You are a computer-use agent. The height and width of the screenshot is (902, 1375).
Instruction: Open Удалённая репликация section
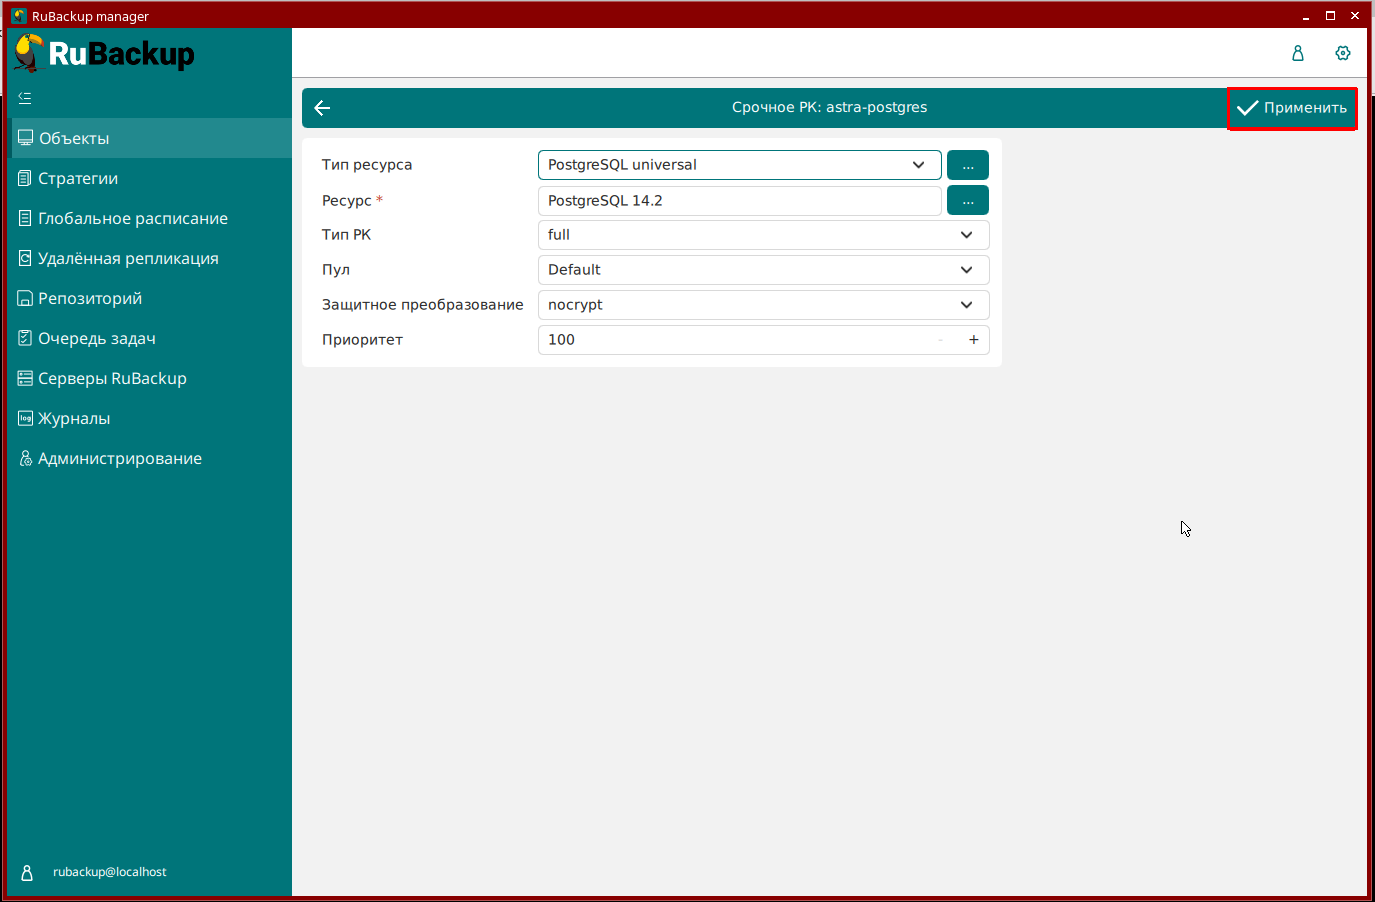click(150, 258)
